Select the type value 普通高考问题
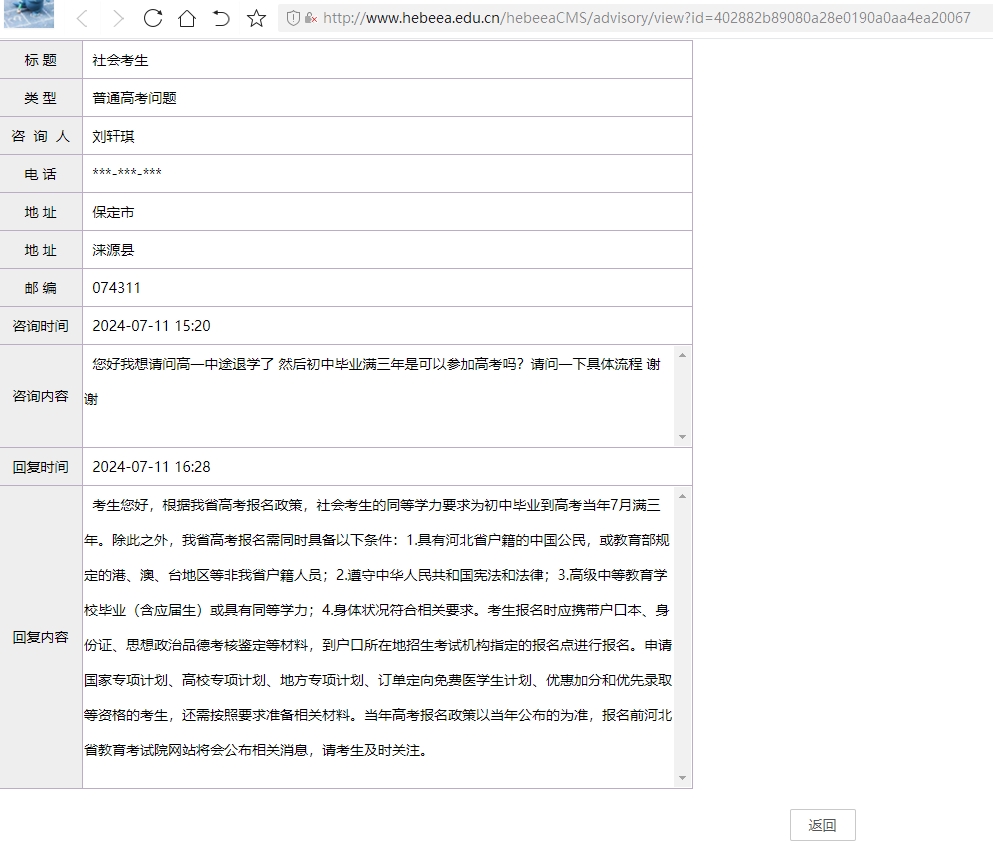Image resolution: width=993 pixels, height=855 pixels. point(134,98)
